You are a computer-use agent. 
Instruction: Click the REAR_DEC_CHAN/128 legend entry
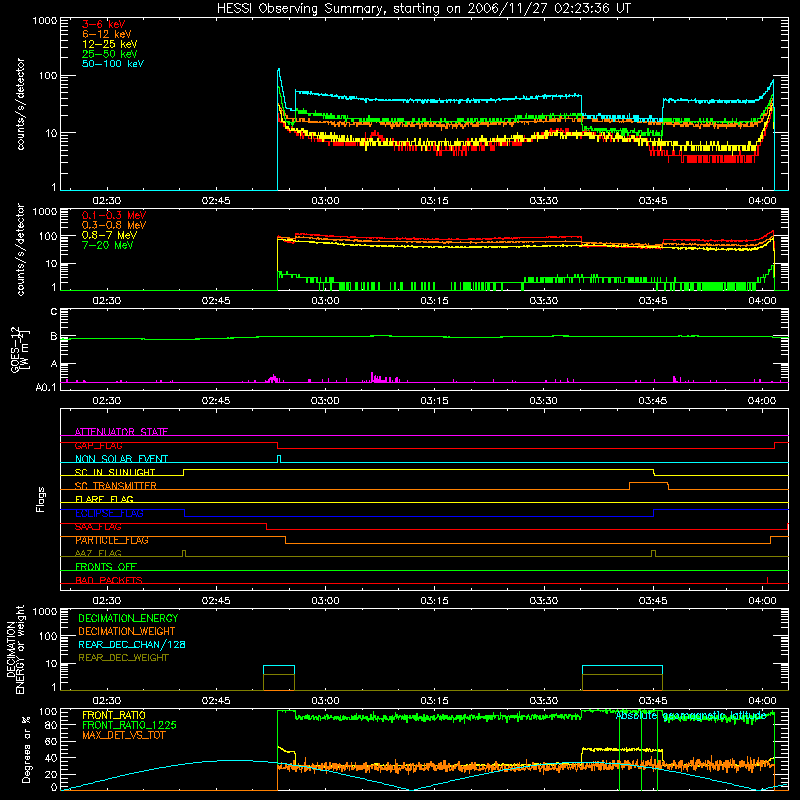coord(132,645)
